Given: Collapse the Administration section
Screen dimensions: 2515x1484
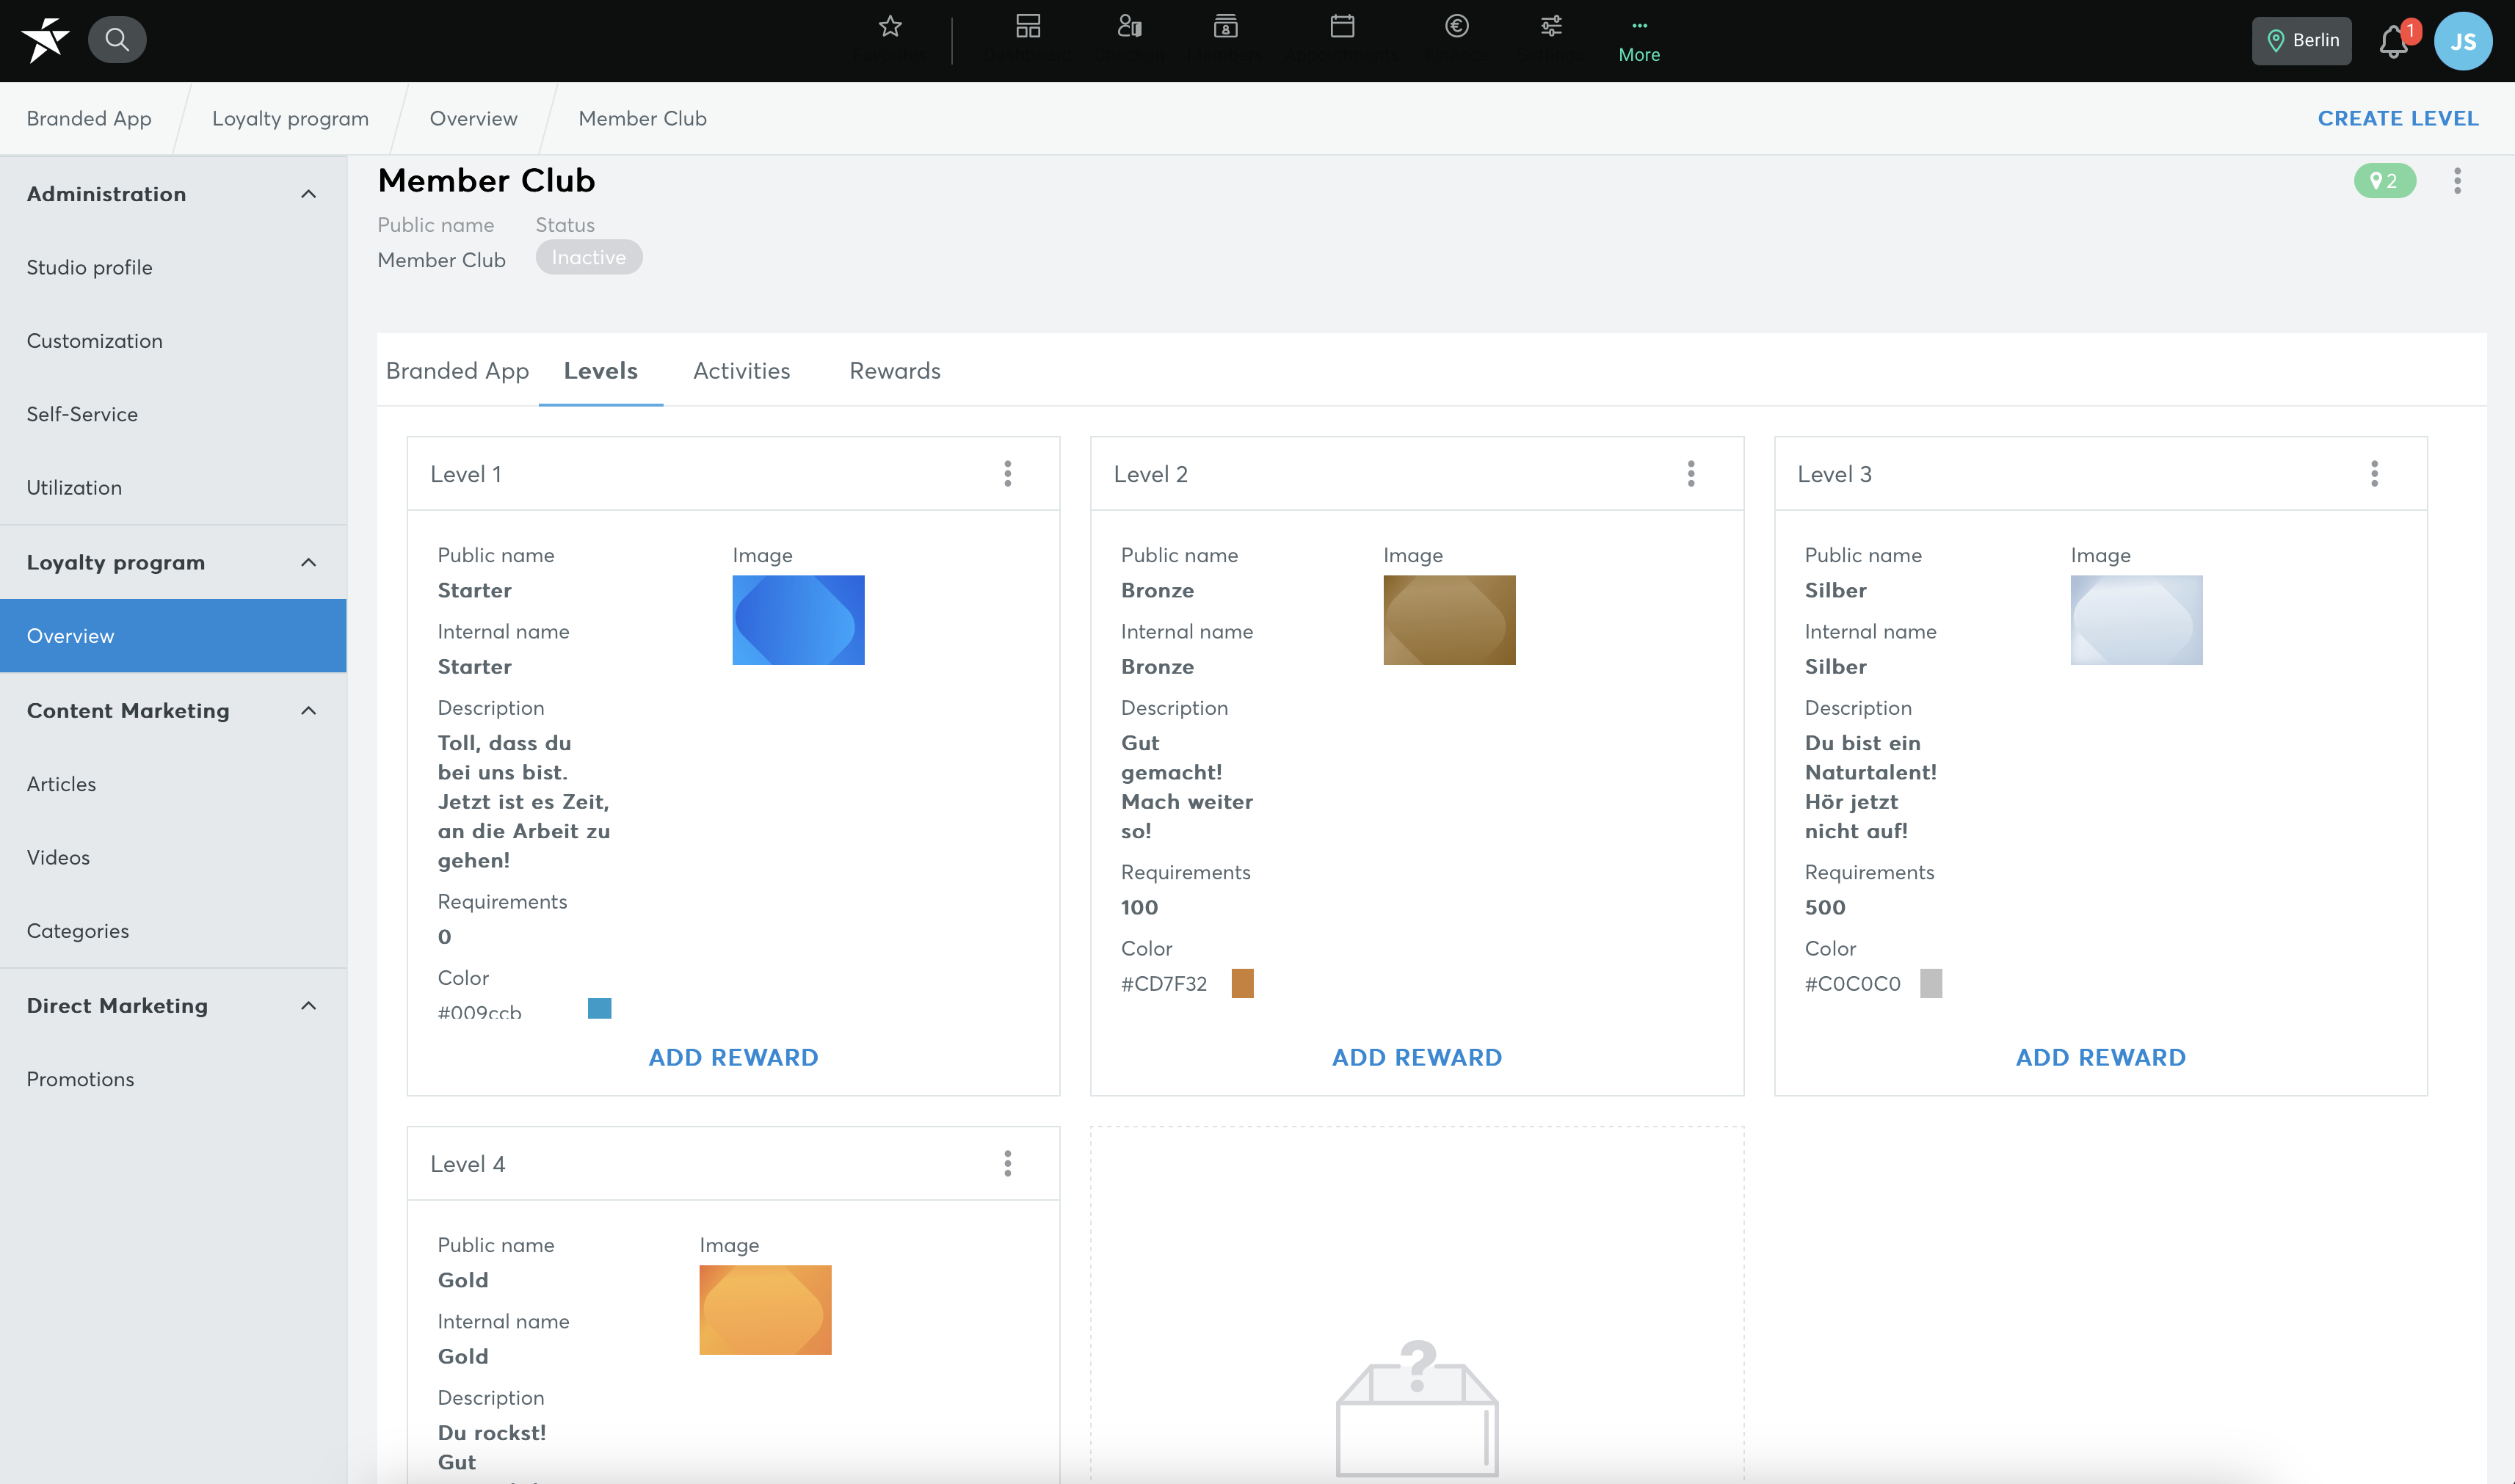Looking at the screenshot, I should [x=309, y=194].
